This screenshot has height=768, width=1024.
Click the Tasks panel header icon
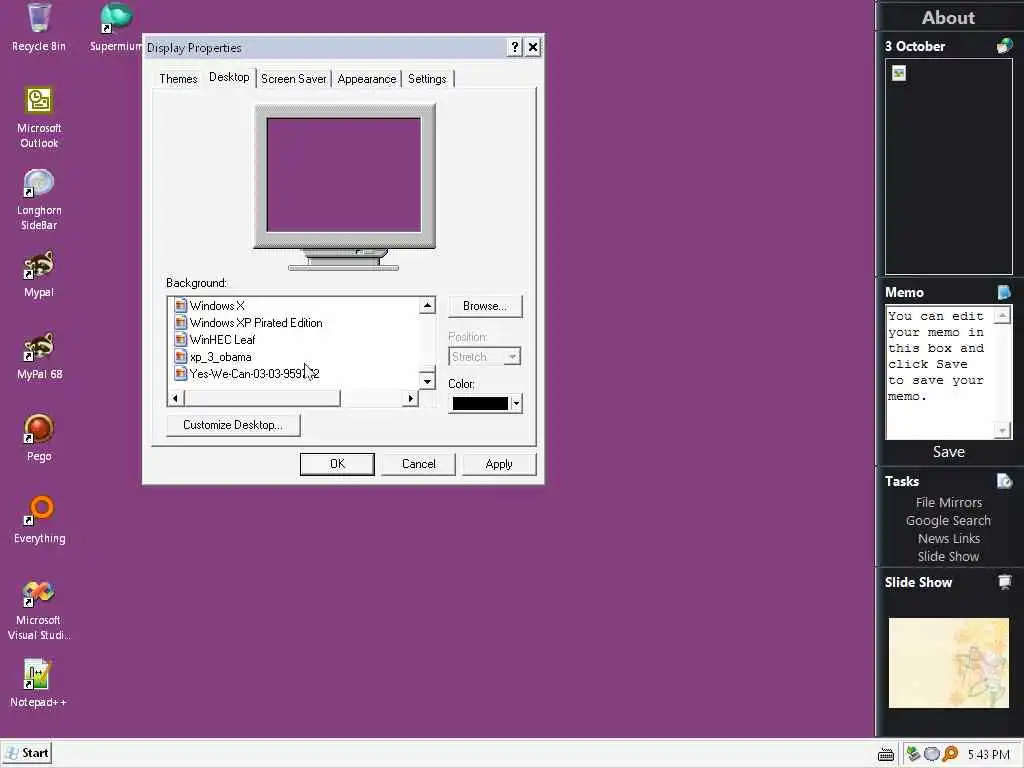click(x=1004, y=481)
